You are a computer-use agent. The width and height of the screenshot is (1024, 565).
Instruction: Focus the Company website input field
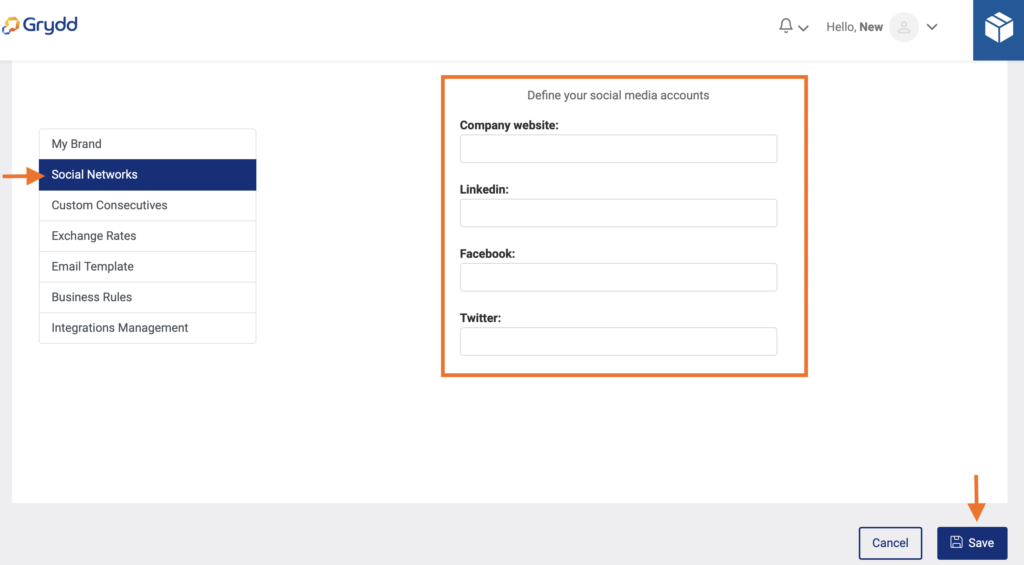pos(618,149)
